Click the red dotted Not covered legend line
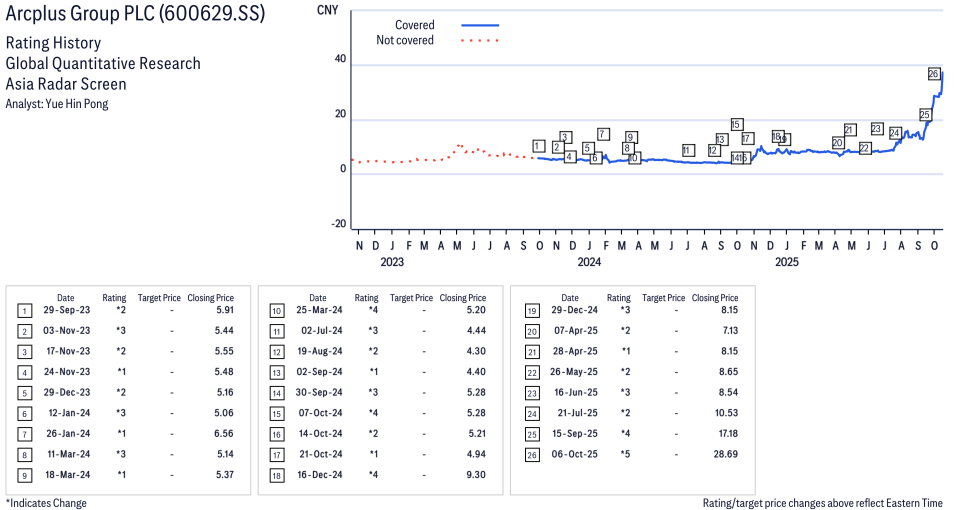 coord(479,41)
